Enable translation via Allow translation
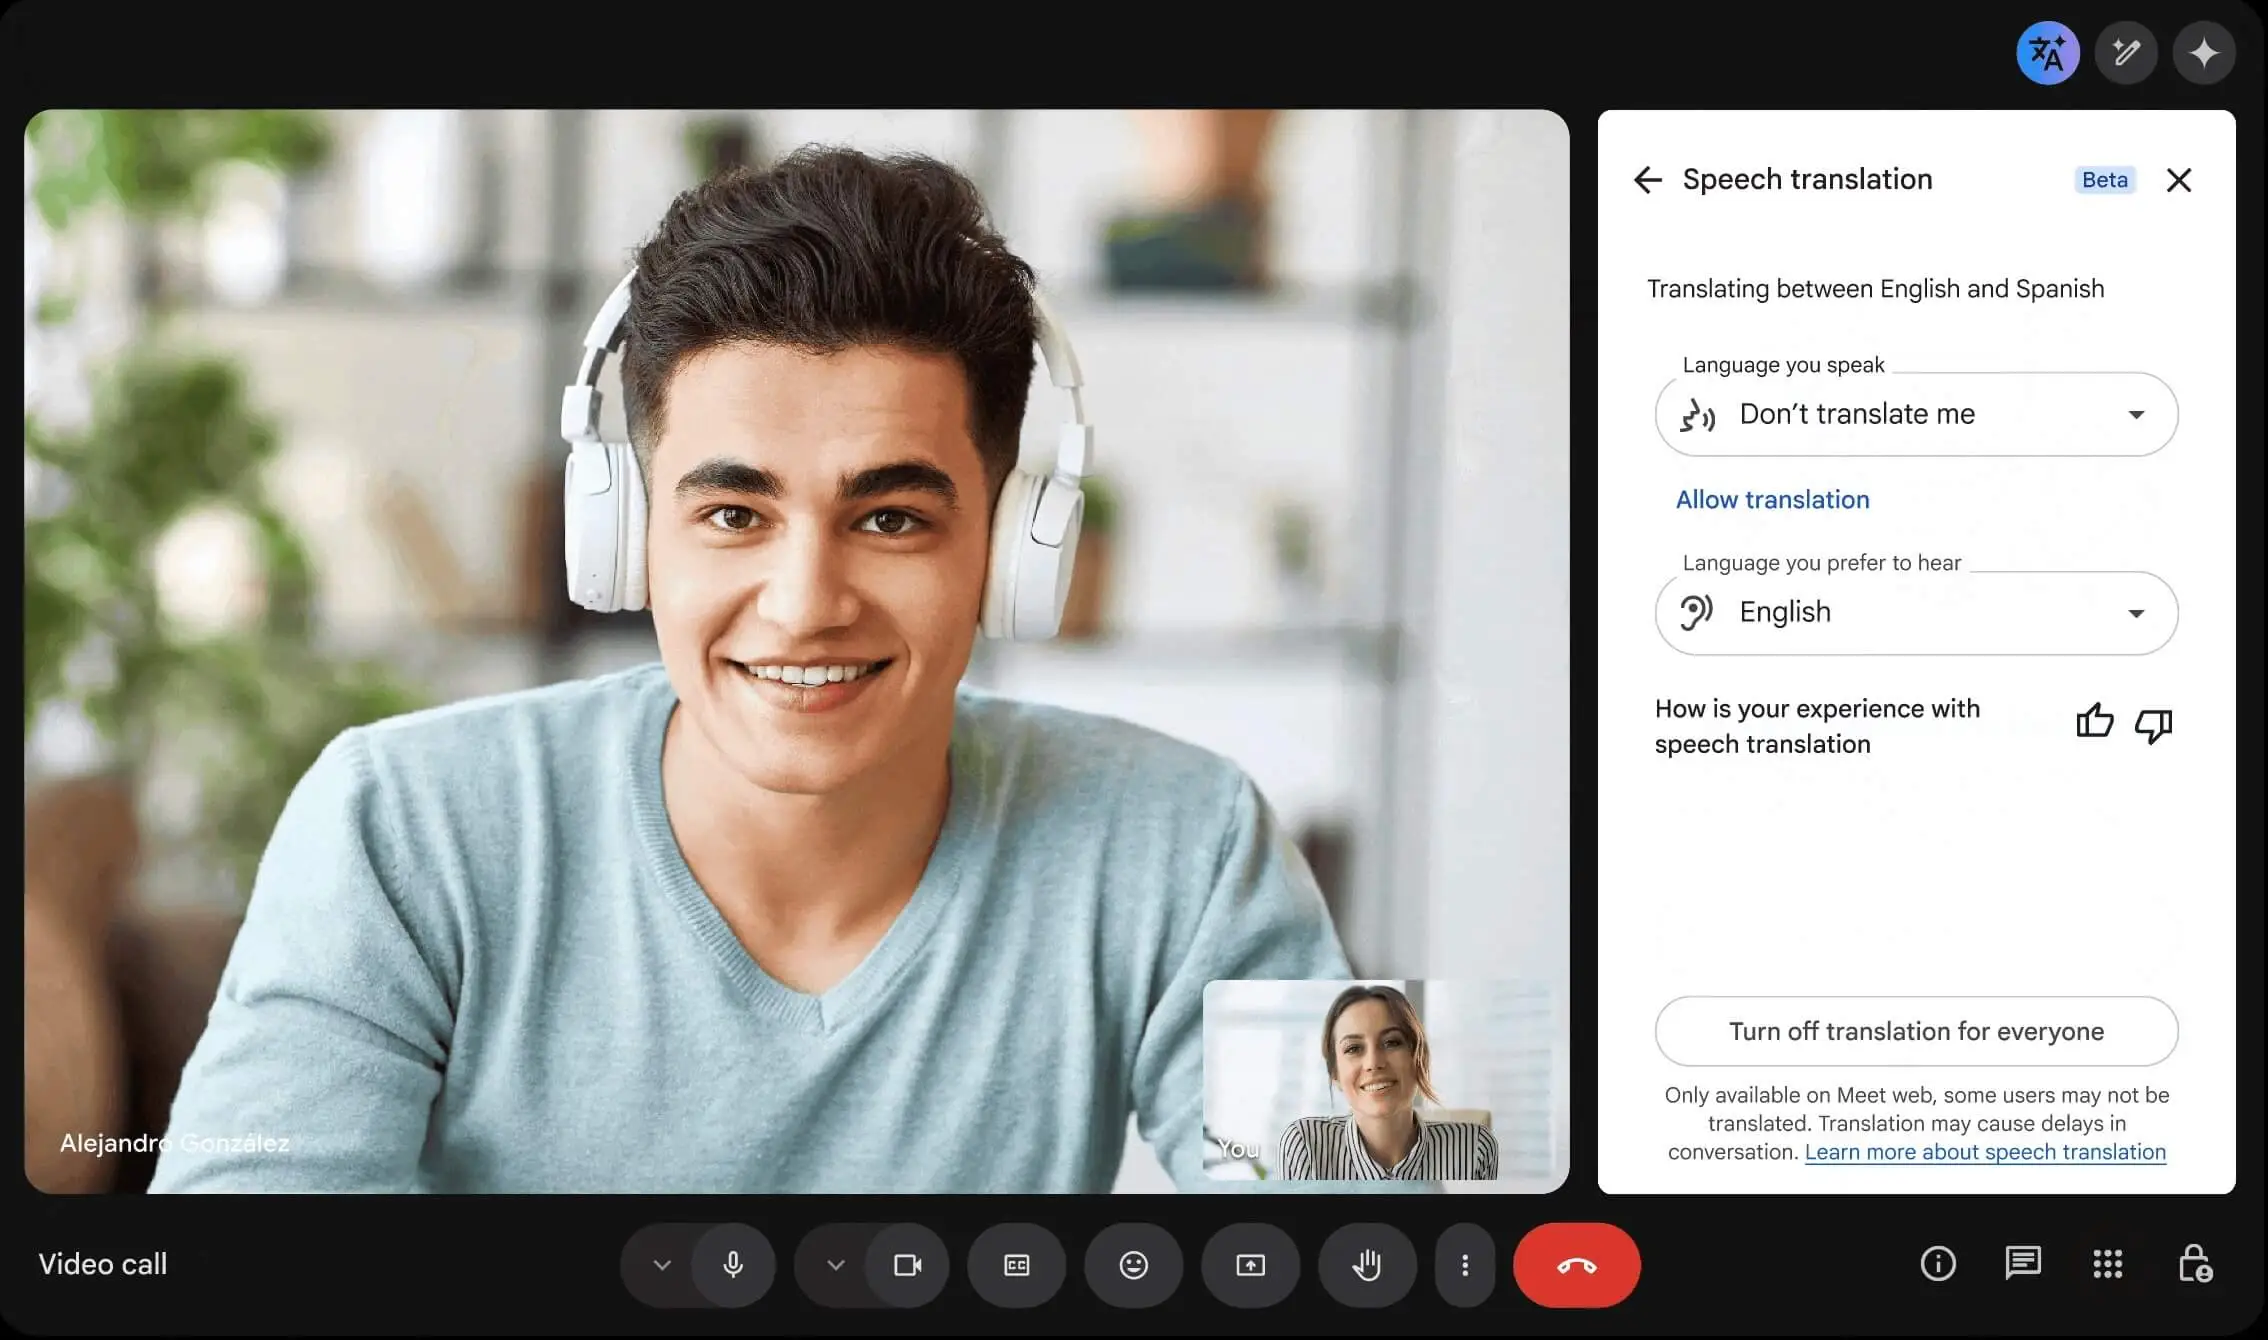2268x1340 pixels. click(x=1772, y=499)
